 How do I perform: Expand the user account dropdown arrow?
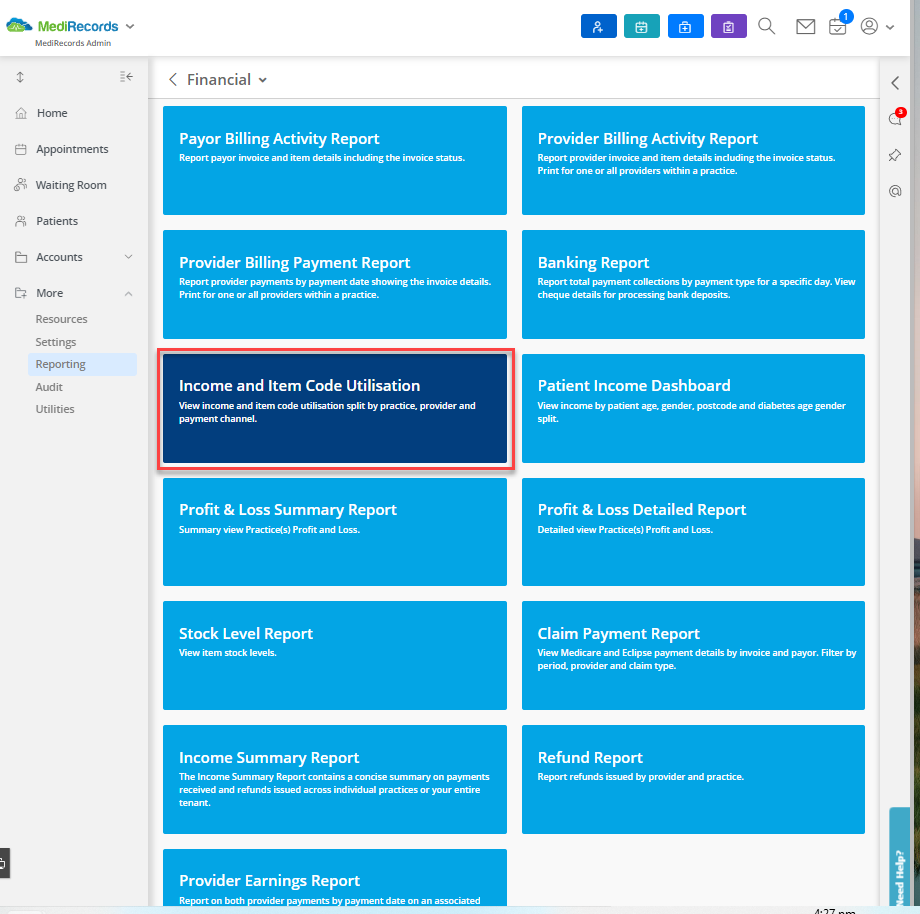coord(890,27)
